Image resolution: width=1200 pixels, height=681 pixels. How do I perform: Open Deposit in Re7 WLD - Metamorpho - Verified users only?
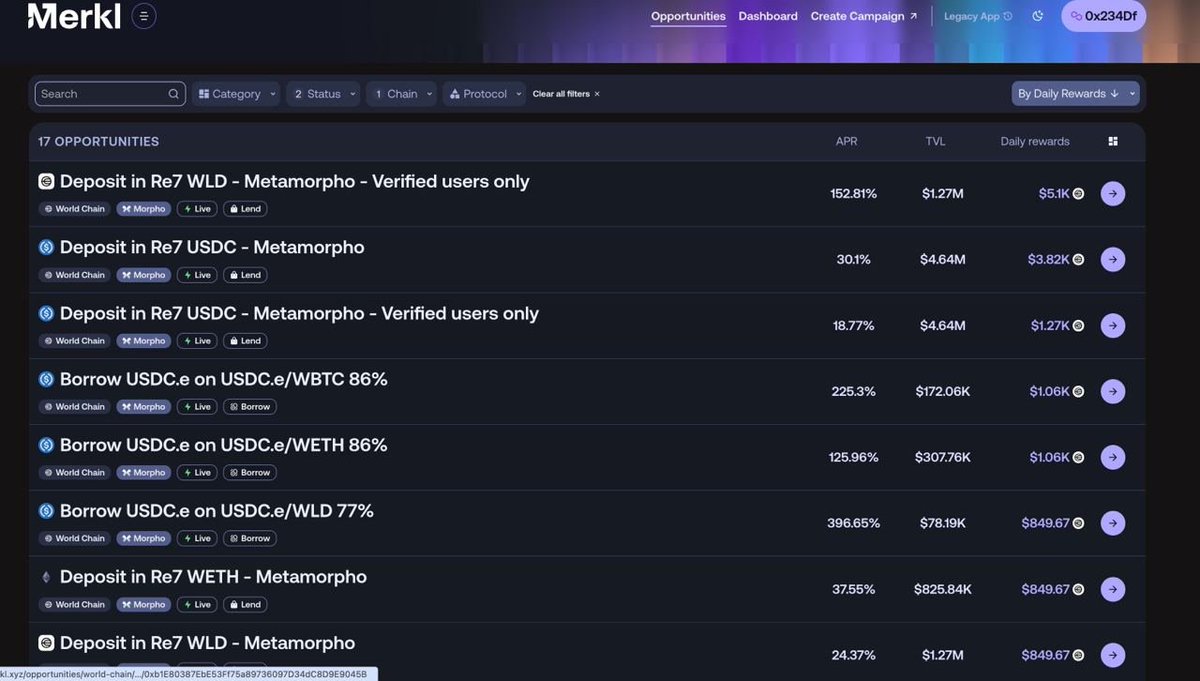coord(294,182)
